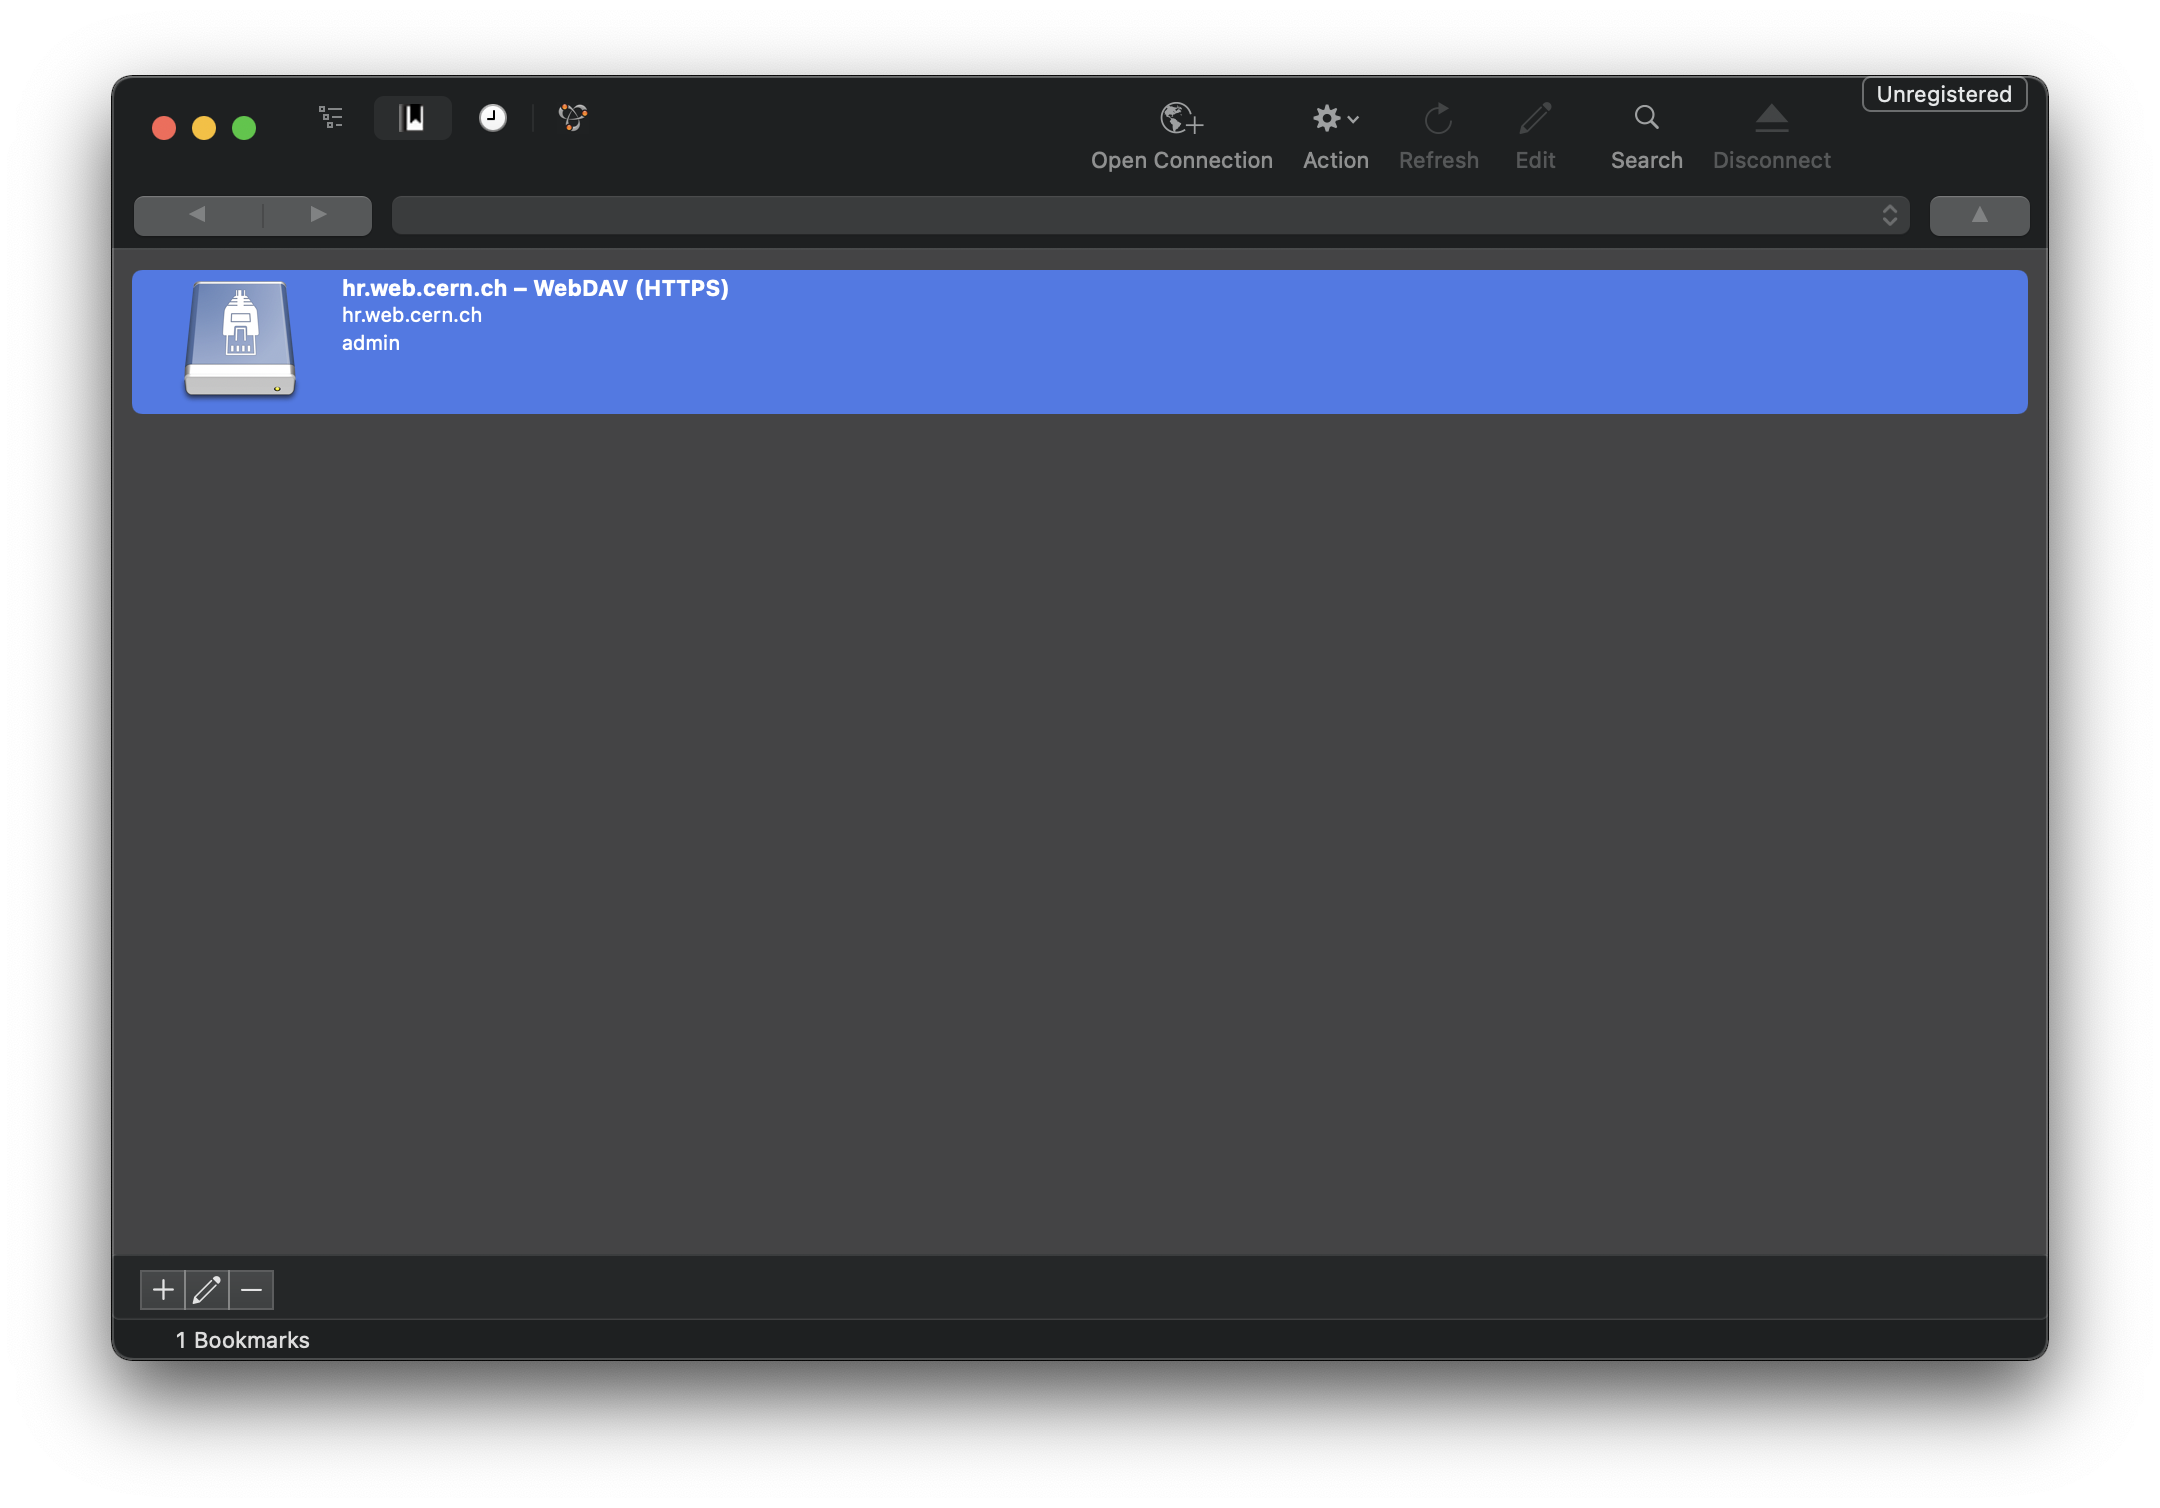Click the path input field

click(1149, 215)
